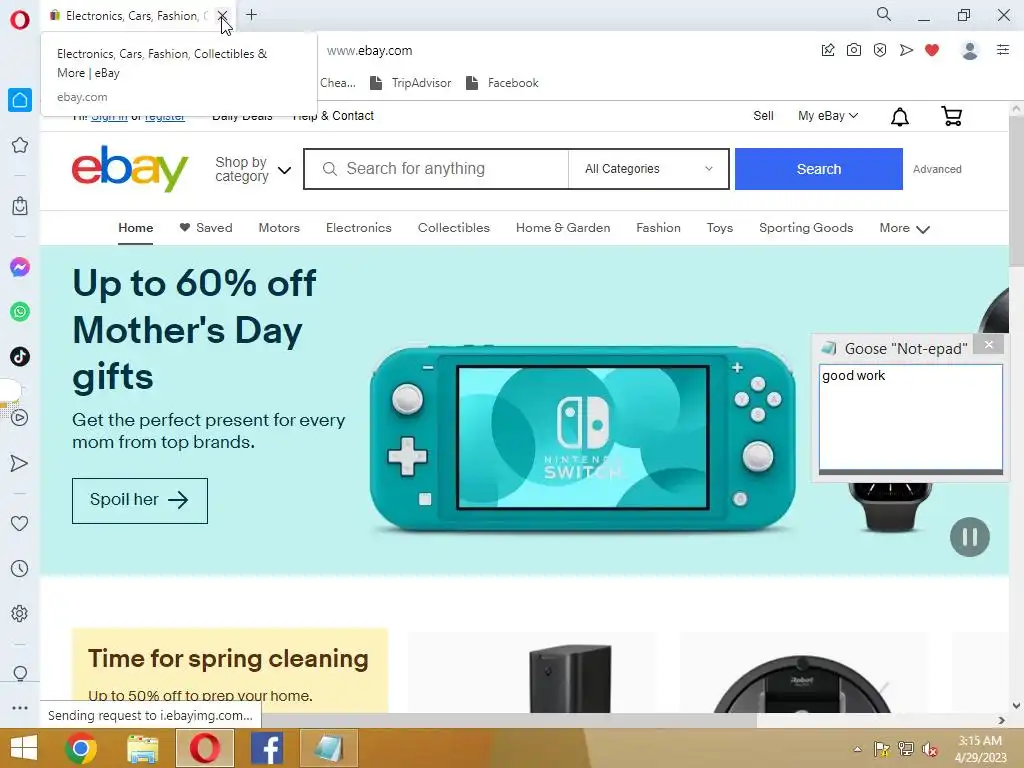Image resolution: width=1024 pixels, height=768 pixels.
Task: Open Messenger in the Opera sidebar
Action: pos(20,267)
